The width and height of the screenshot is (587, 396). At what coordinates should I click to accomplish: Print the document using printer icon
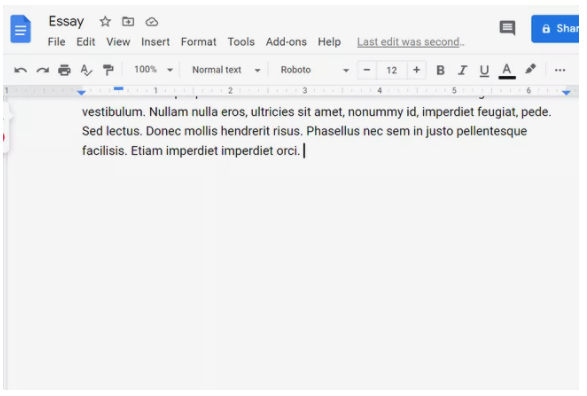click(x=64, y=70)
